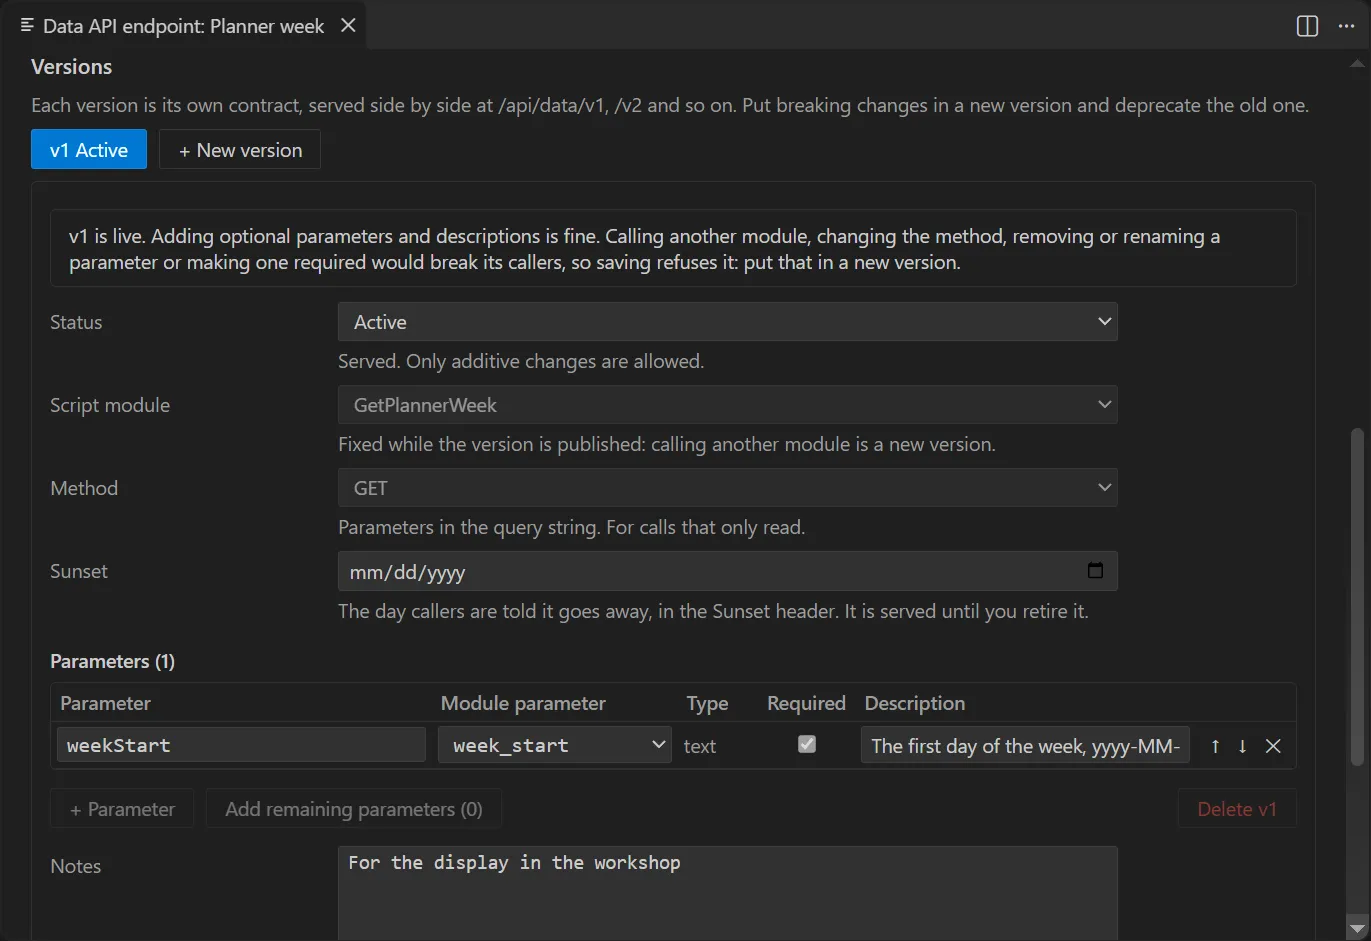Click the Module parameter column header
The height and width of the screenshot is (941, 1371).
click(523, 703)
